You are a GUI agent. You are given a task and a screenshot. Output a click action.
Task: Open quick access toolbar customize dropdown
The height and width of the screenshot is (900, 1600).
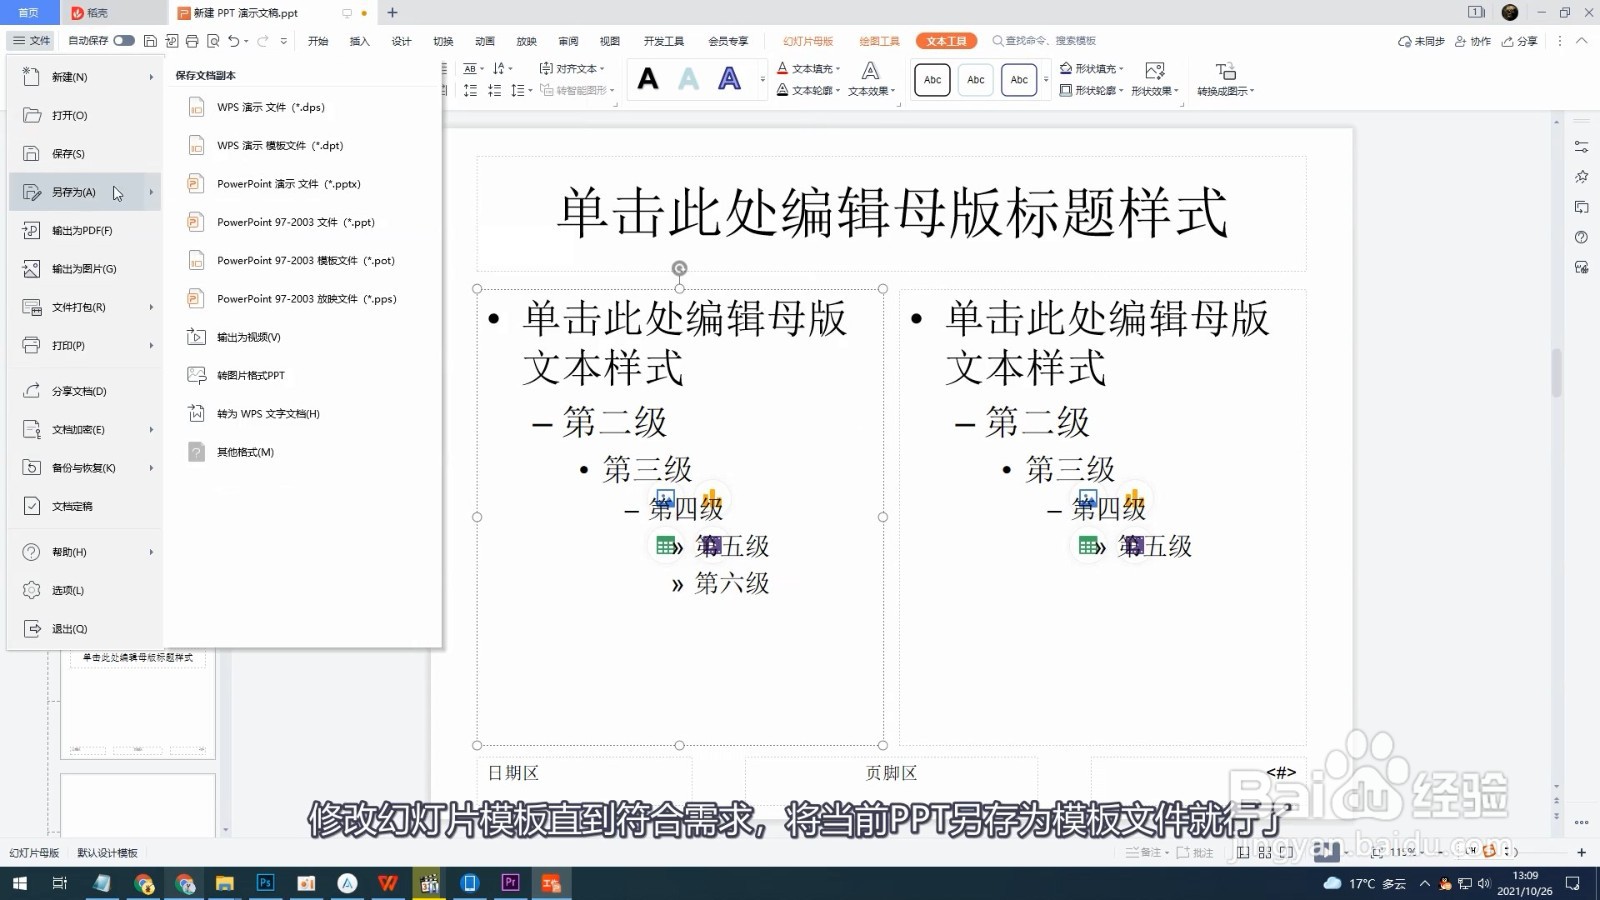(x=284, y=41)
